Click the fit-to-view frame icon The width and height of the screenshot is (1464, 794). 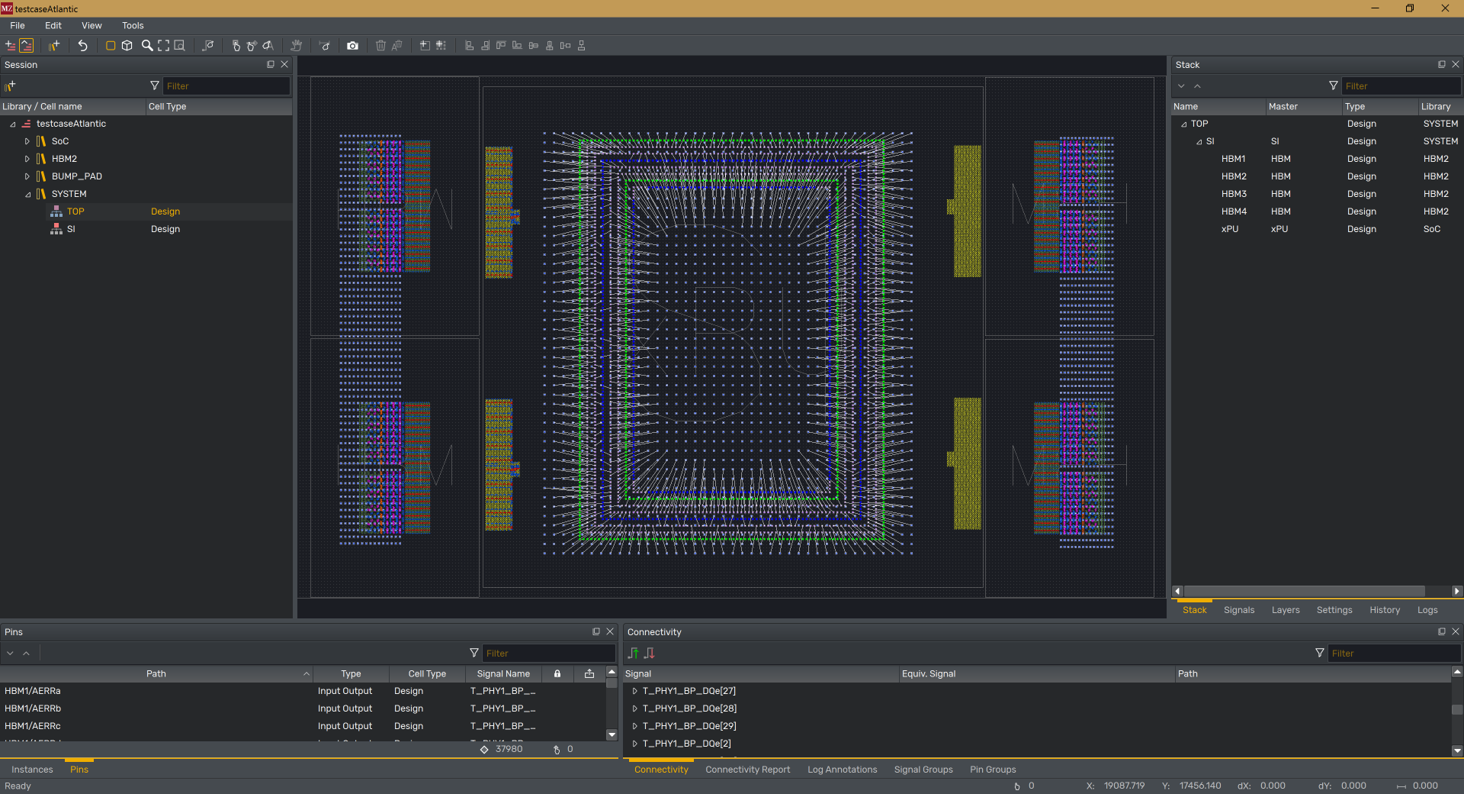[x=164, y=46]
